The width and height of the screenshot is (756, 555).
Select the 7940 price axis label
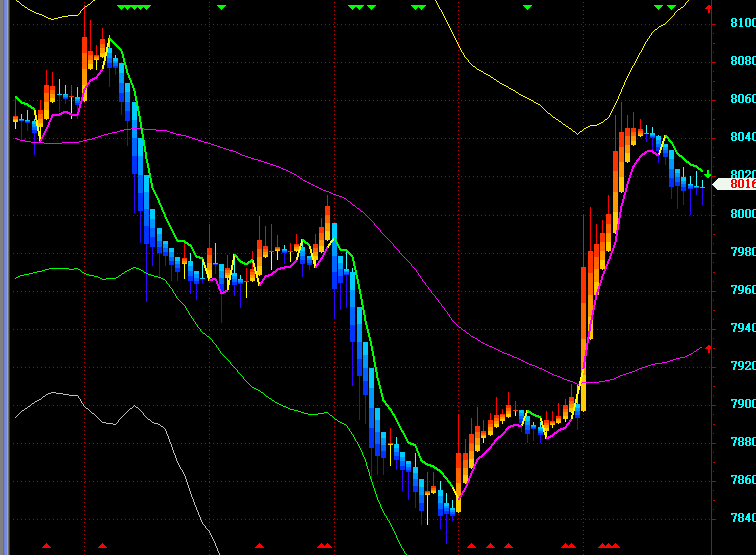pos(743,328)
